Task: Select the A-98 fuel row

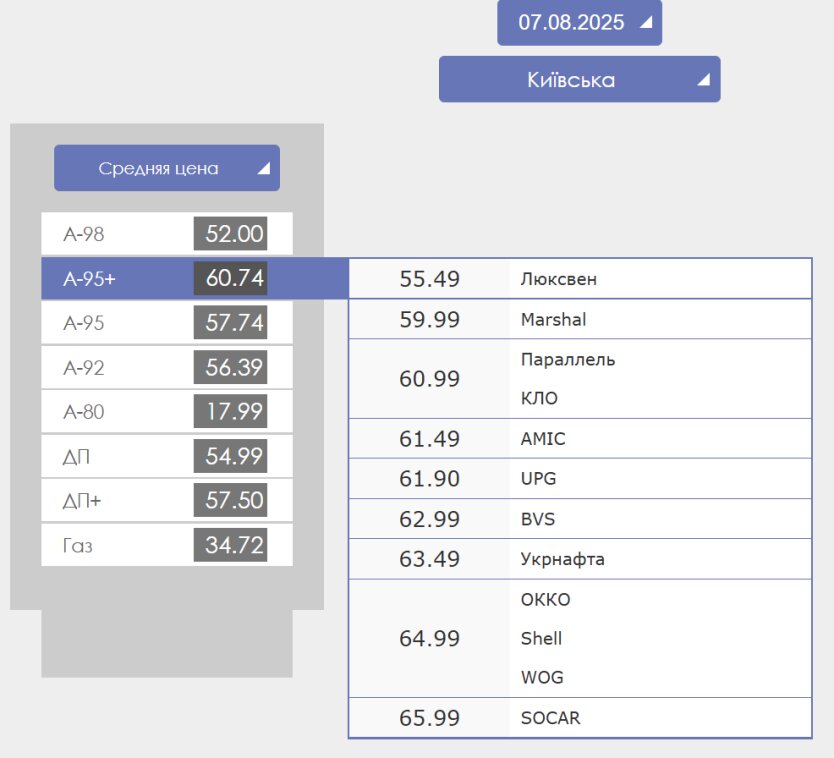Action: click(x=167, y=234)
